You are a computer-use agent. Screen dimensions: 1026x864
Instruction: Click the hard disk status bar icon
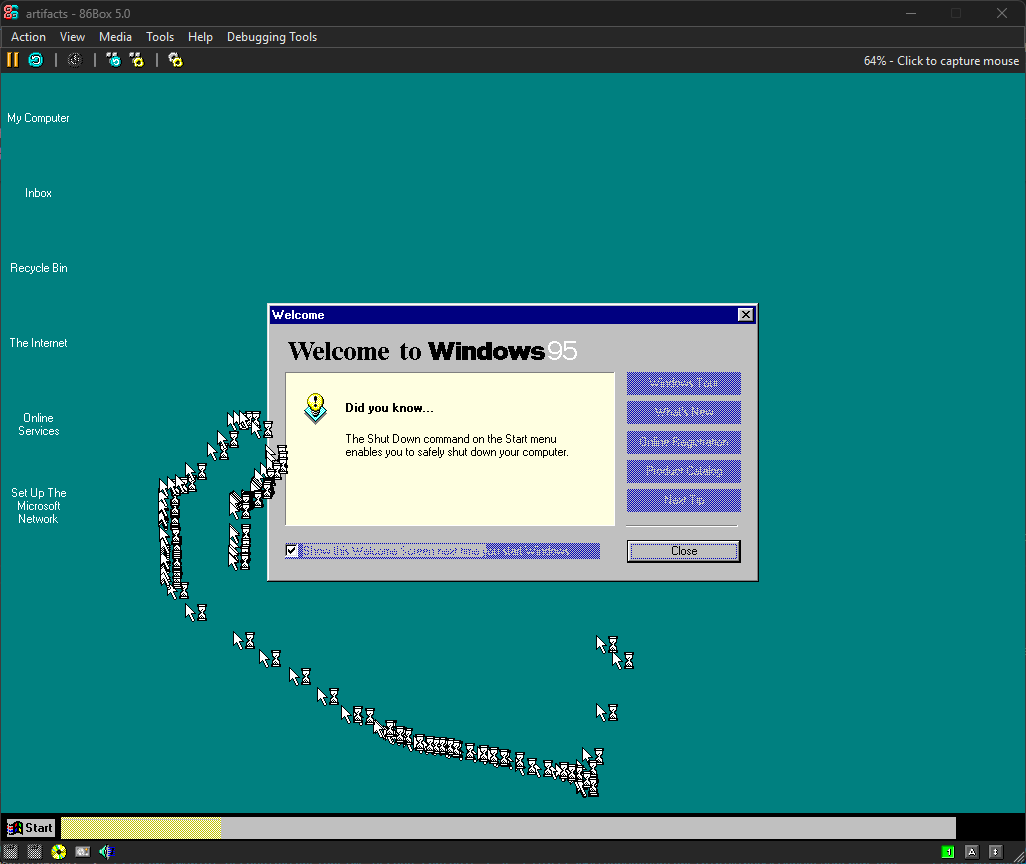82,852
